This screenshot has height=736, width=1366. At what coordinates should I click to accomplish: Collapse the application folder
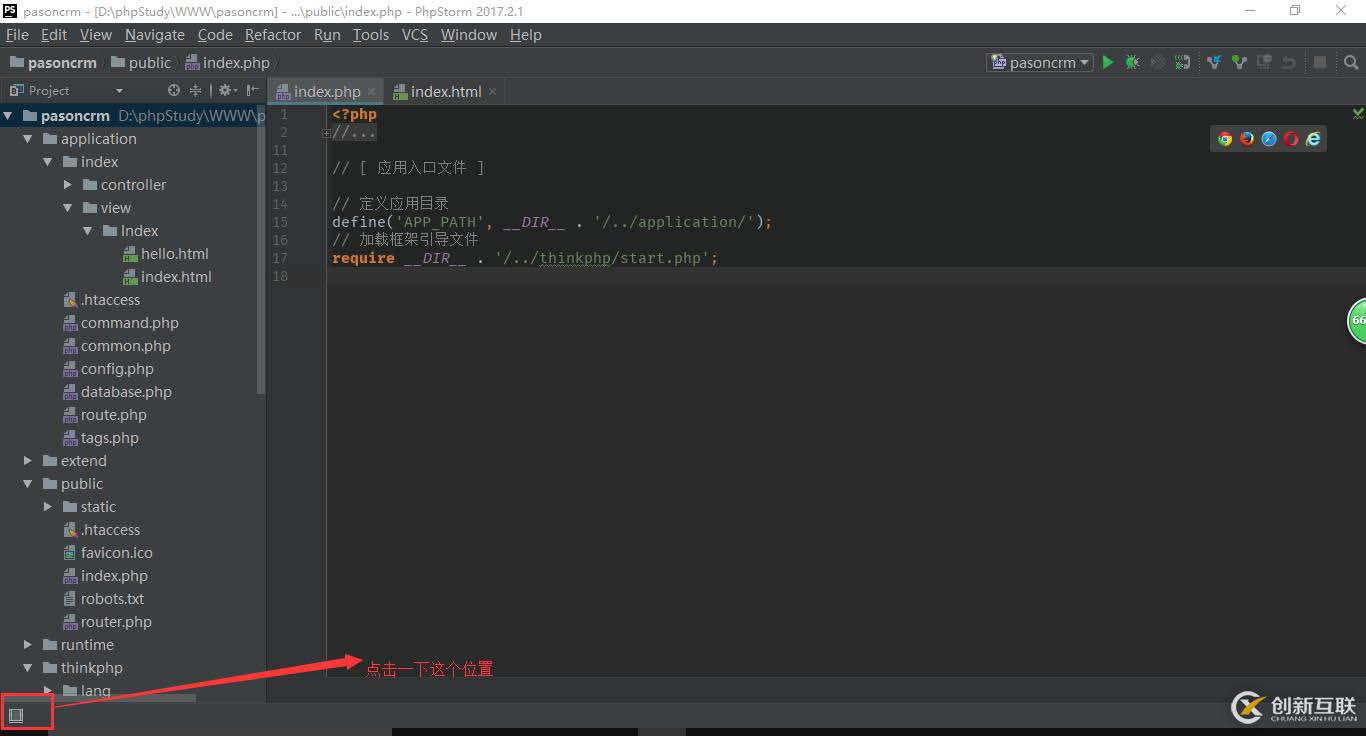click(28, 139)
